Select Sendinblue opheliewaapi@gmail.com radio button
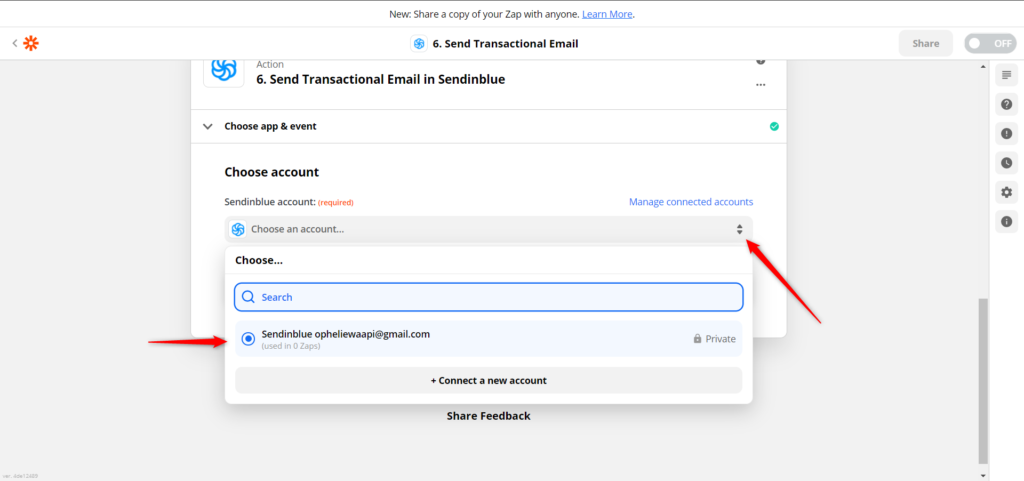Image resolution: width=1024 pixels, height=481 pixels. (x=248, y=339)
